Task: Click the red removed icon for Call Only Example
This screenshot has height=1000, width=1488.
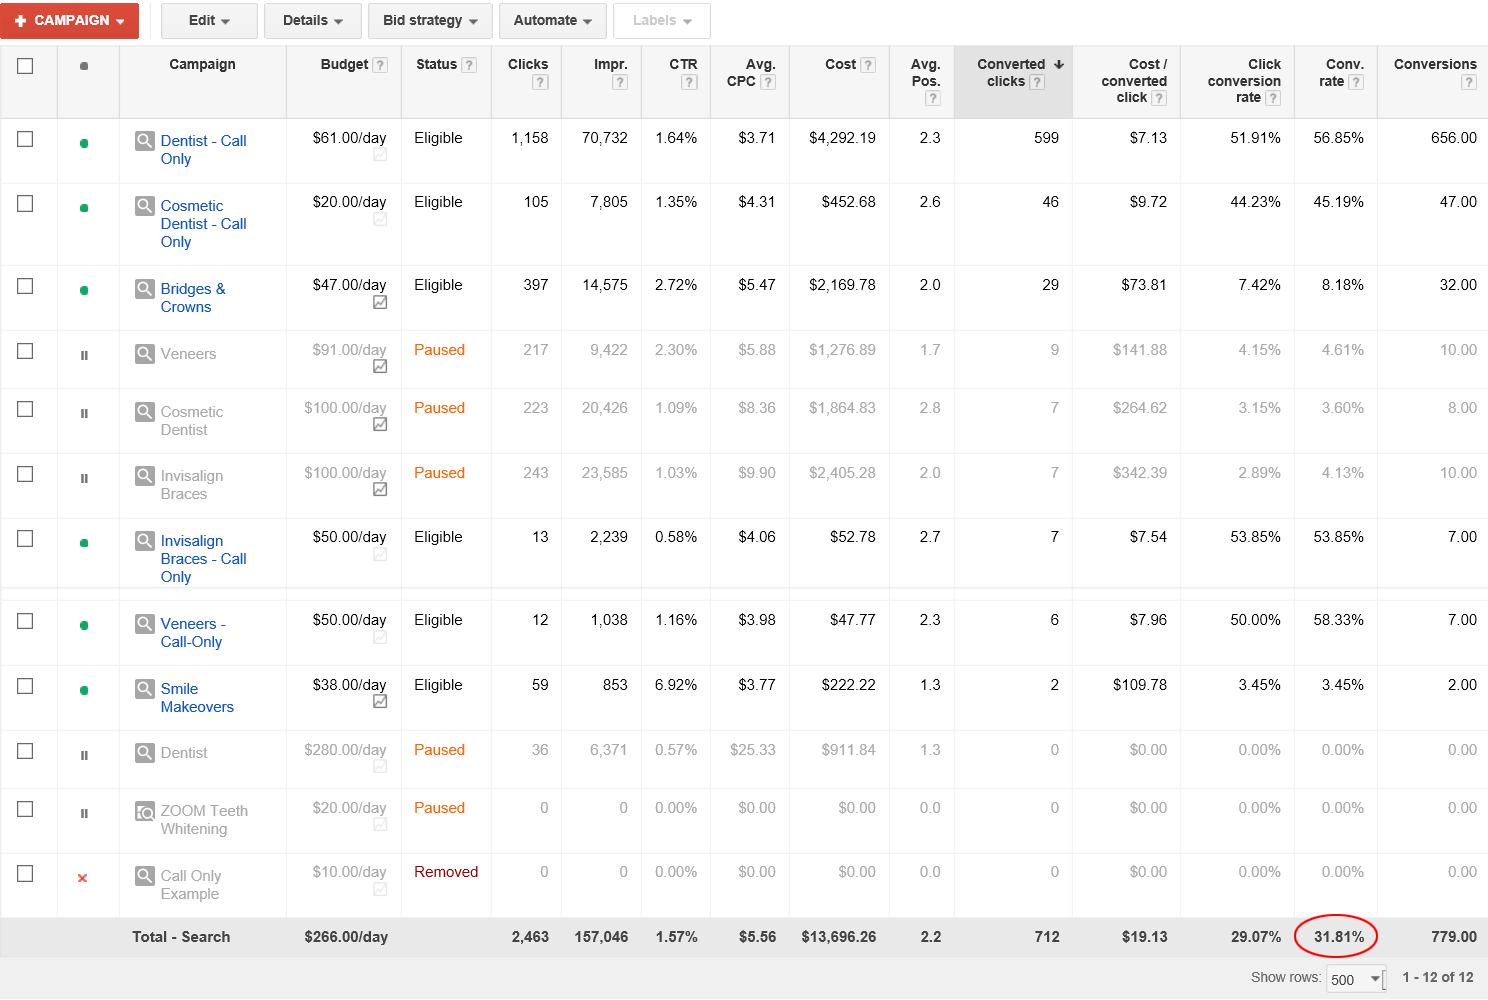Action: [83, 878]
